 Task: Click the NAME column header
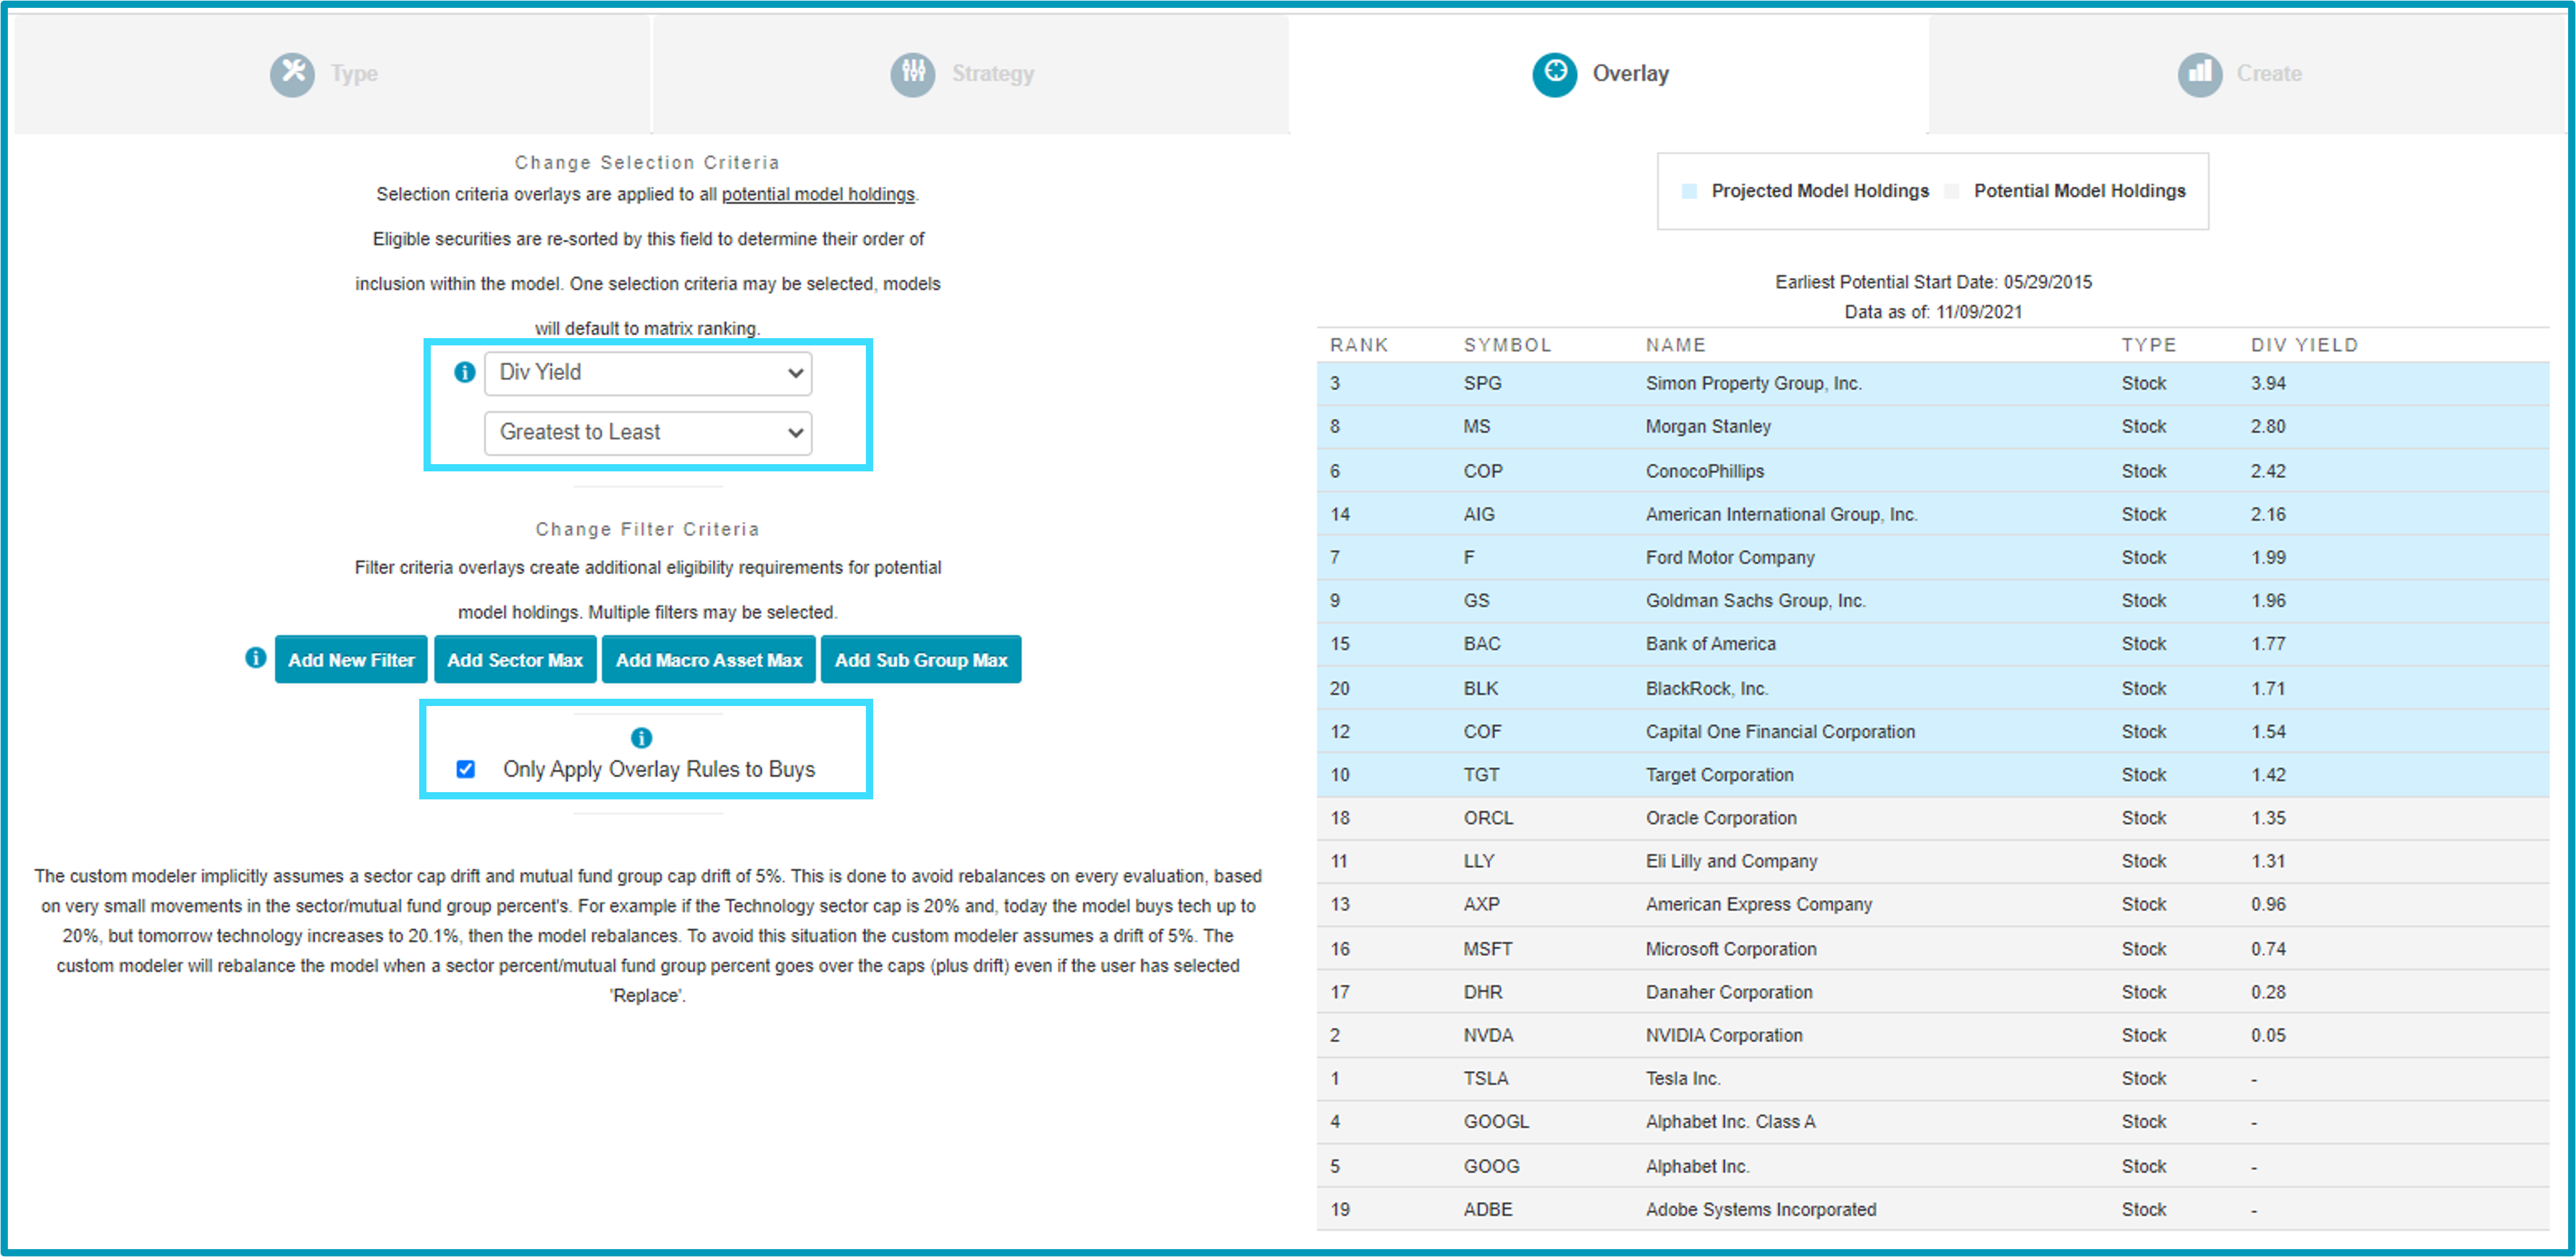point(1676,345)
